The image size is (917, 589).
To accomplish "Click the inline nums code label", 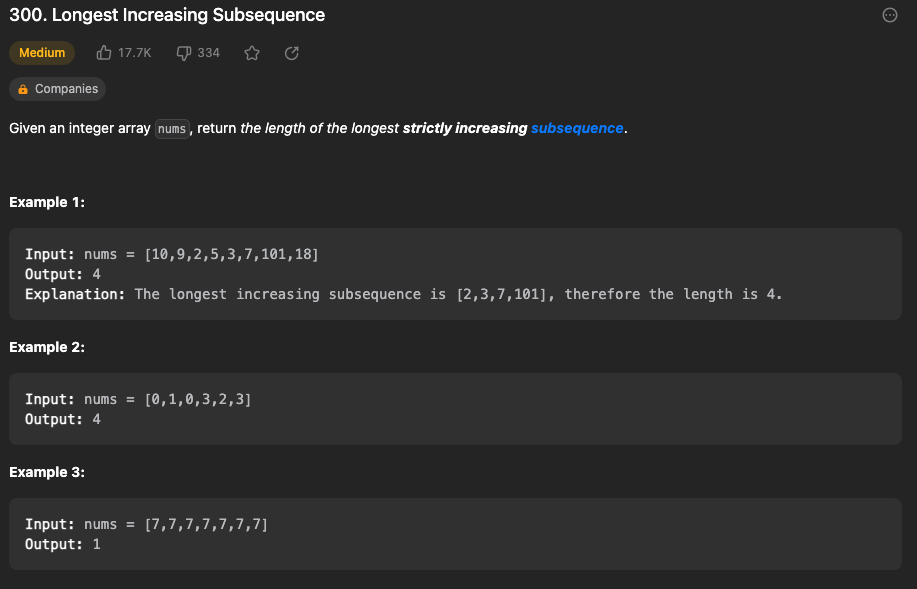I will tap(172, 129).
